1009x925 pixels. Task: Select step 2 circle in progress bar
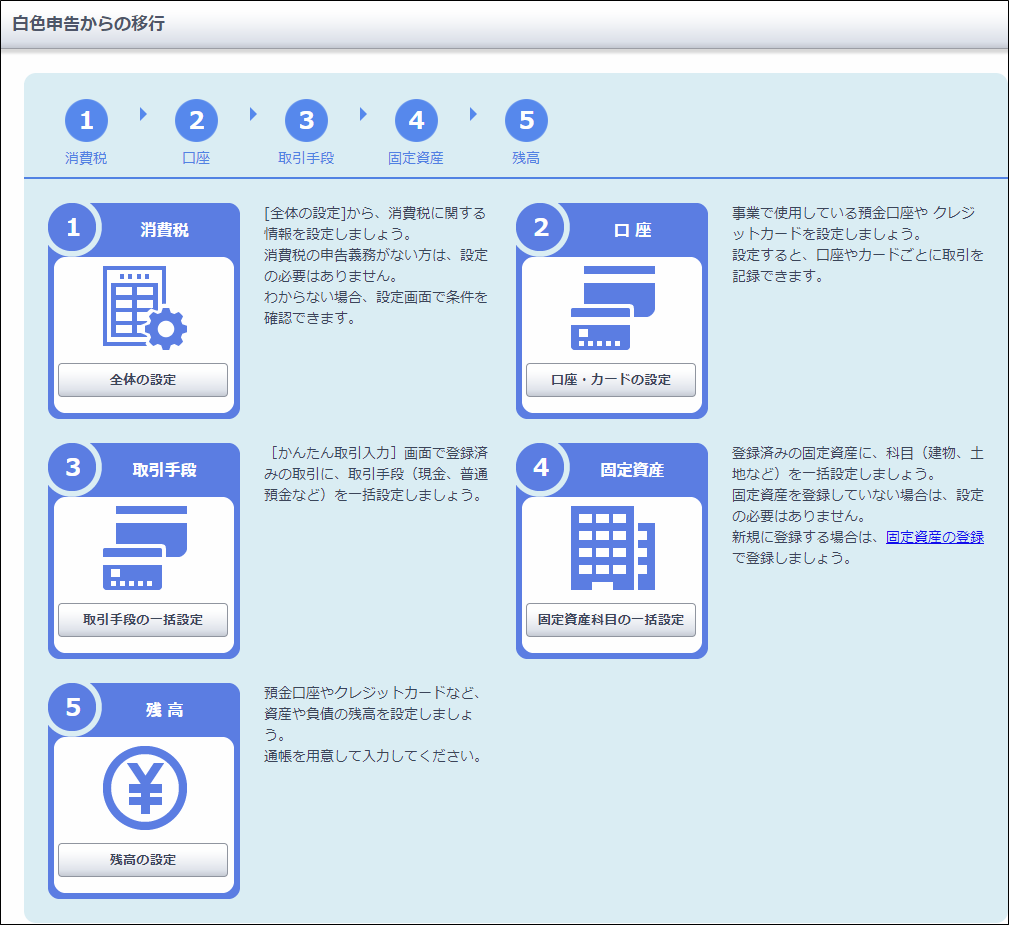(196, 122)
